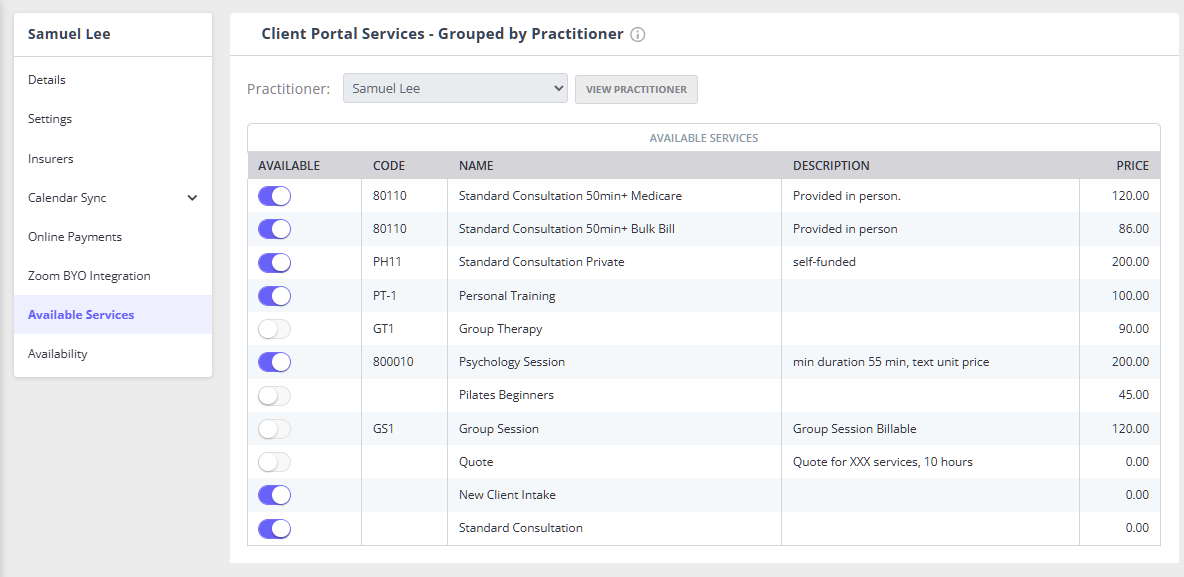Click the View Practitioner button
Image resolution: width=1184 pixels, height=577 pixels.
[636, 89]
